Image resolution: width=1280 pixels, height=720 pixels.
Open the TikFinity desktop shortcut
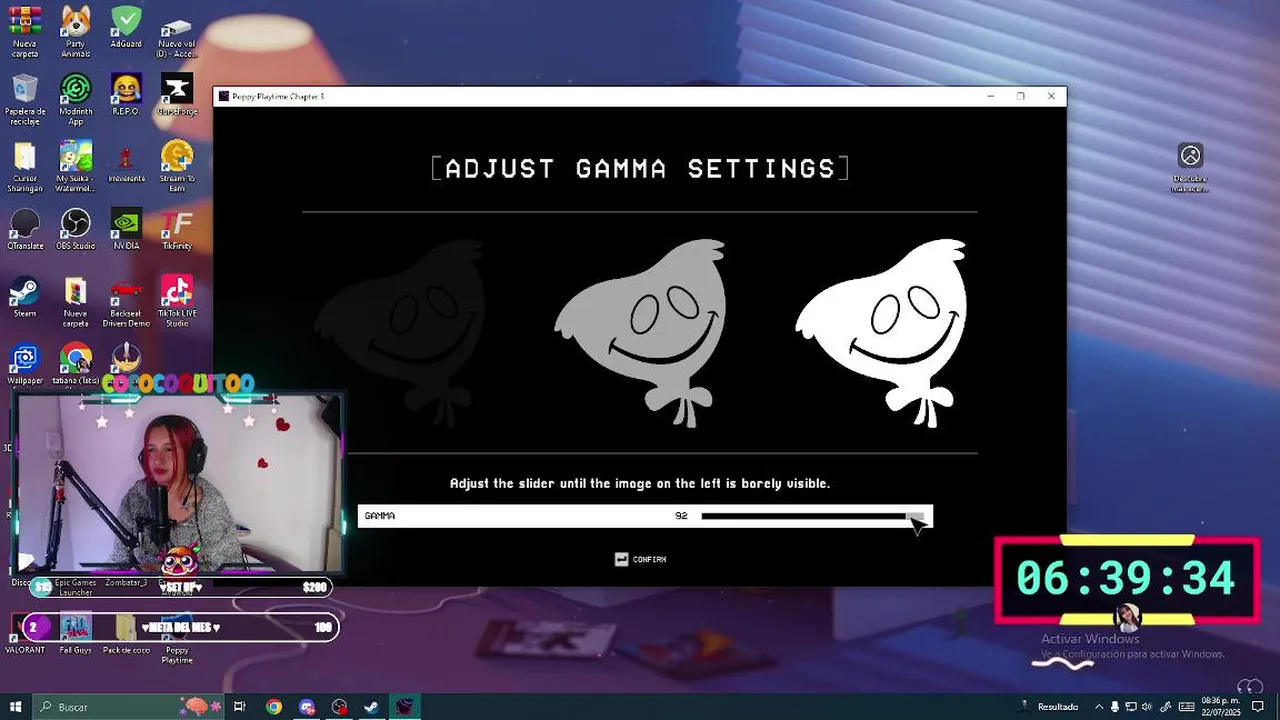[x=177, y=230]
